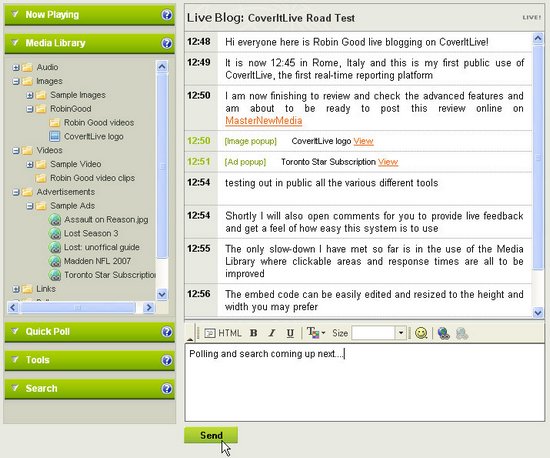Click media library vertical scrollbar thumb
550x458 pixels.
[162, 166]
